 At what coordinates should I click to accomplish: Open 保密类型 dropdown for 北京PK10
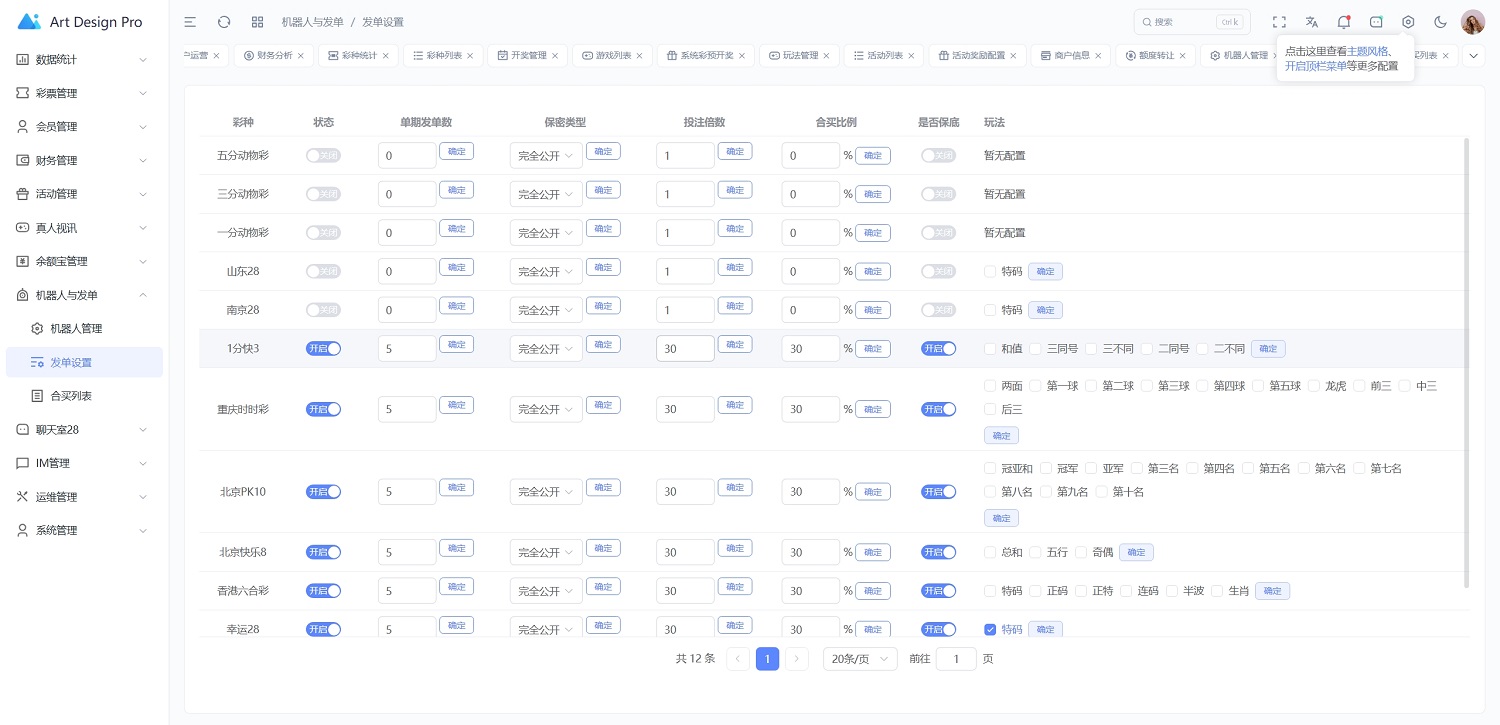(x=545, y=492)
